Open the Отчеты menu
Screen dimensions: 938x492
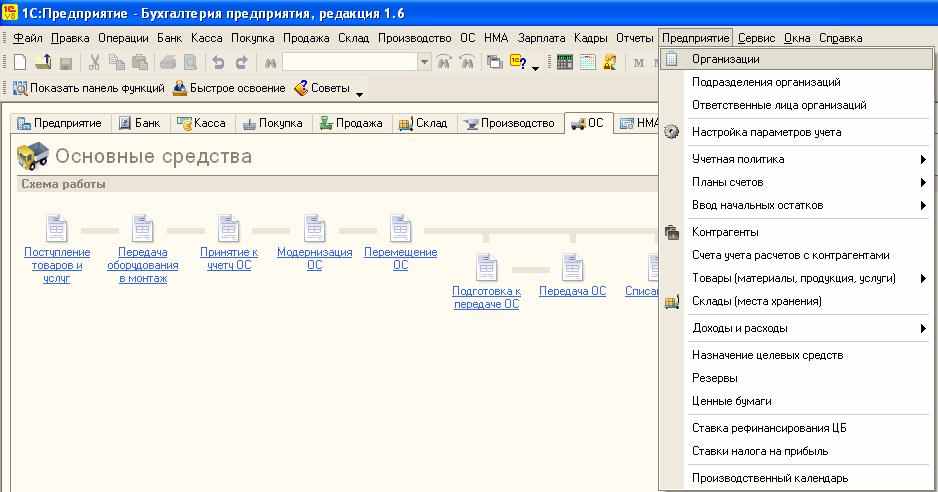(x=635, y=38)
